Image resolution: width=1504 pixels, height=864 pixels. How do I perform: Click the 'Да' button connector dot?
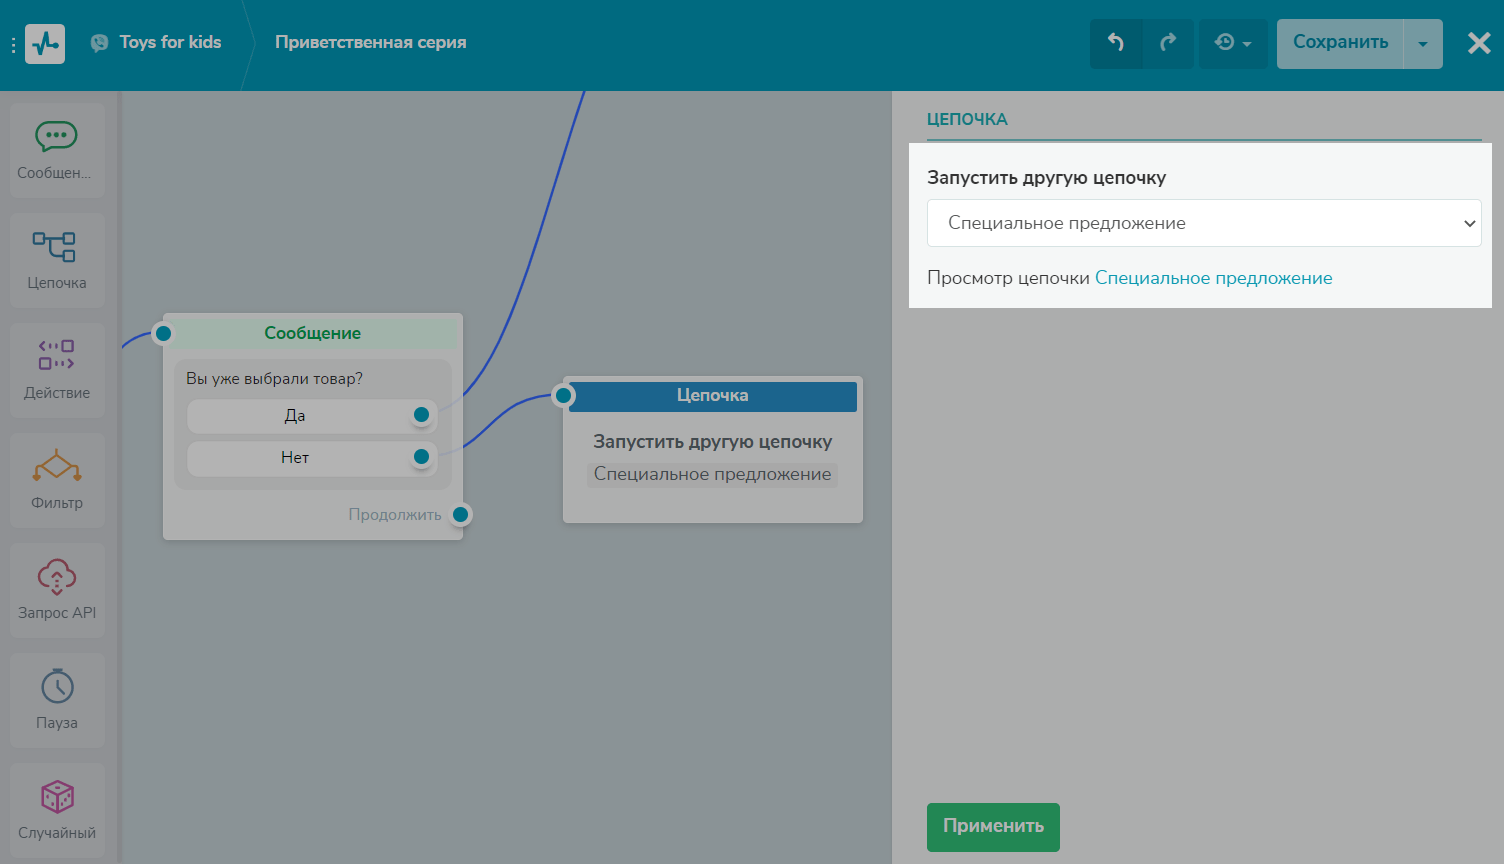coord(421,415)
